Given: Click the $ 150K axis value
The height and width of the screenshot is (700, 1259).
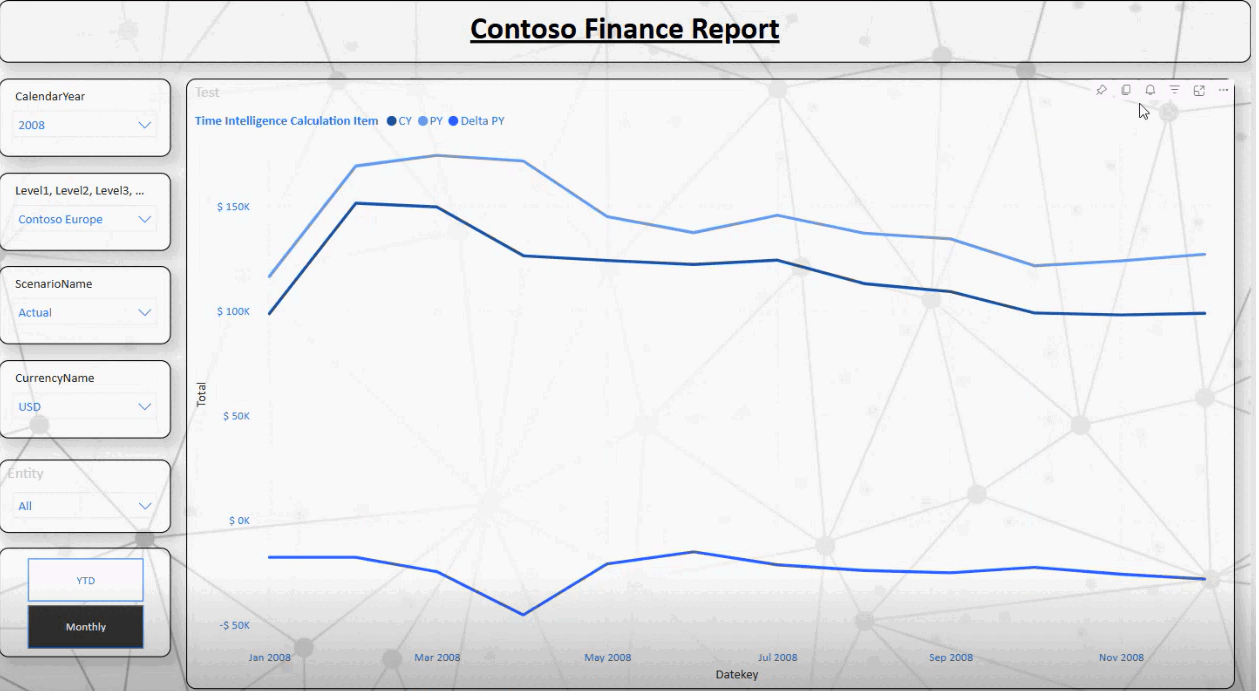Looking at the screenshot, I should pyautogui.click(x=233, y=207).
